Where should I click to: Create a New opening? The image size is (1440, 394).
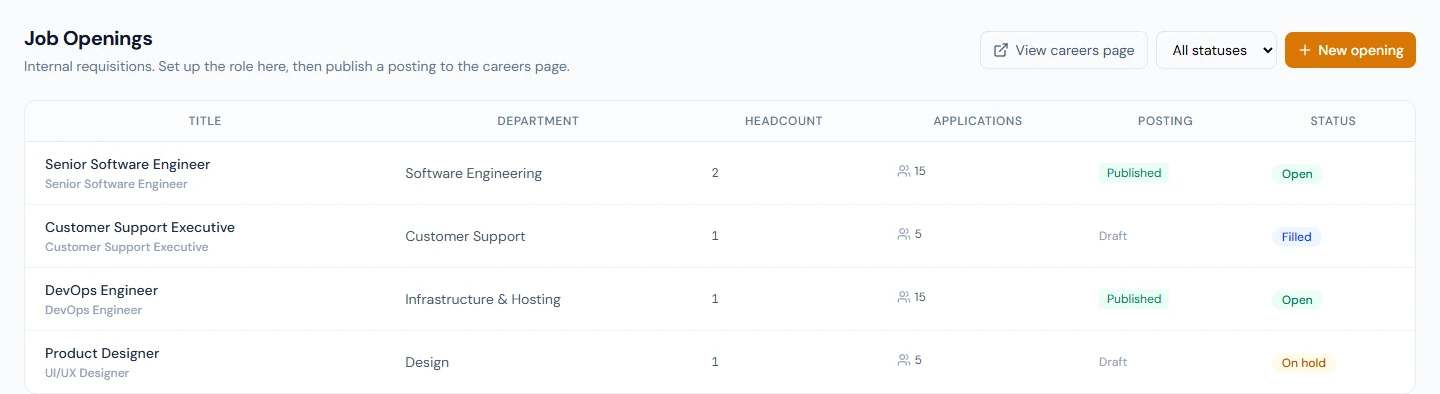coord(1350,50)
